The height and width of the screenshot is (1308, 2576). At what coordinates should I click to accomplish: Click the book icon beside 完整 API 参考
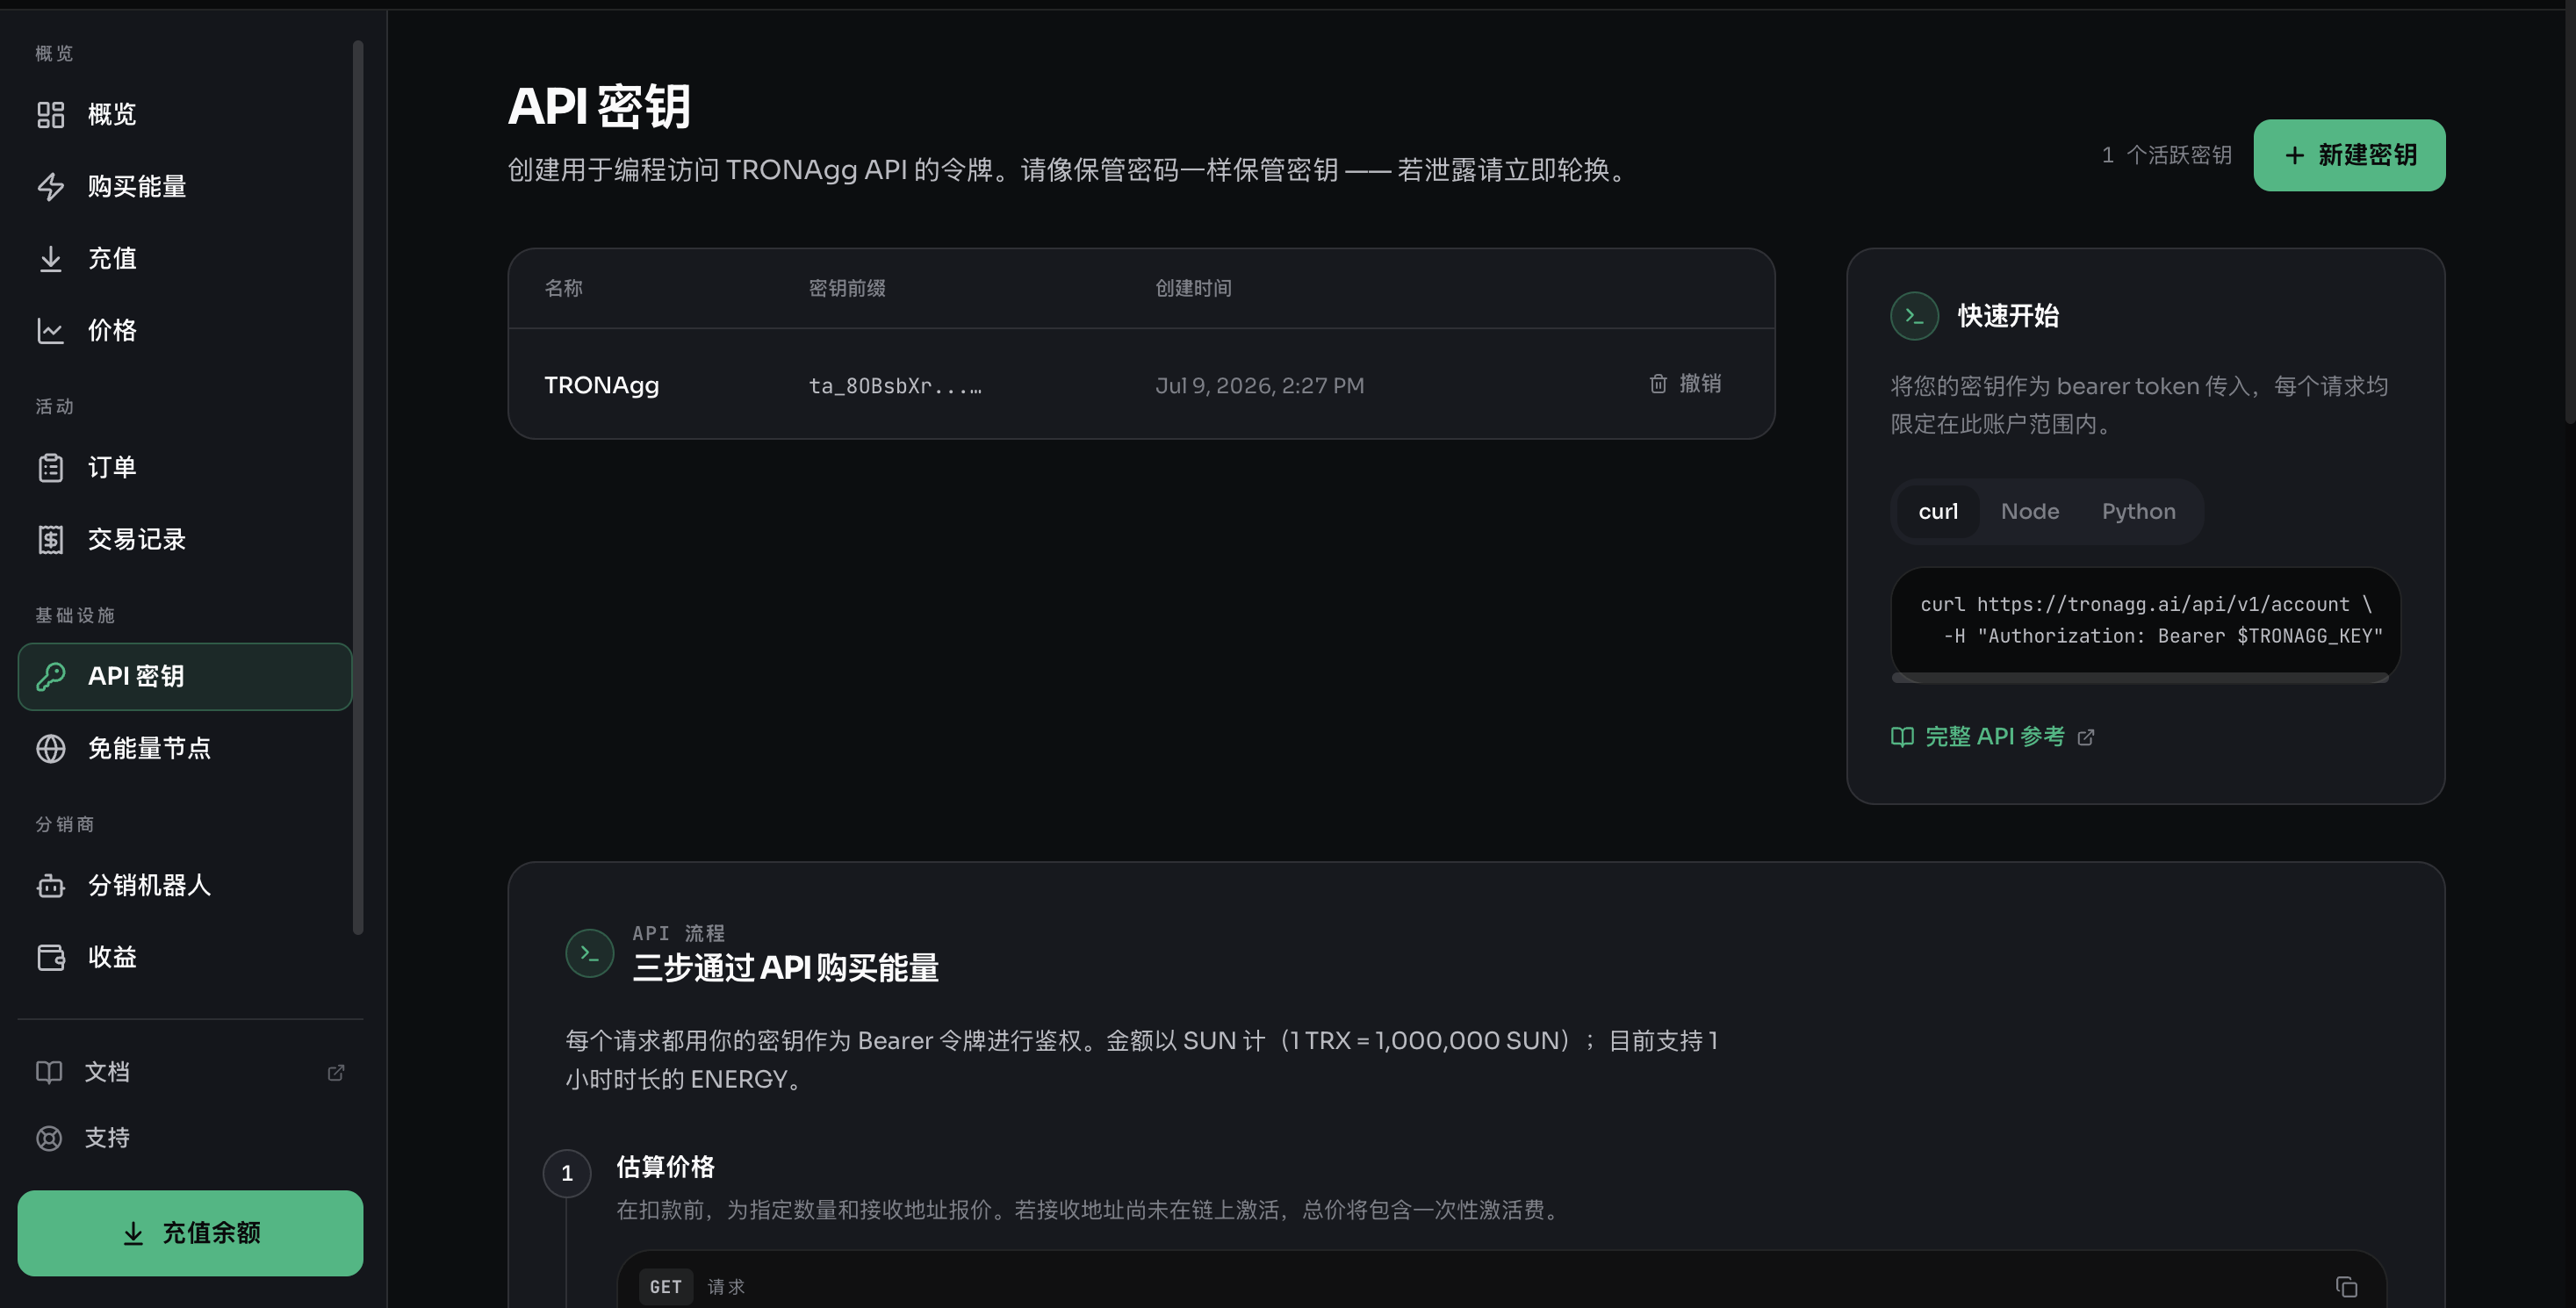coord(1902,737)
